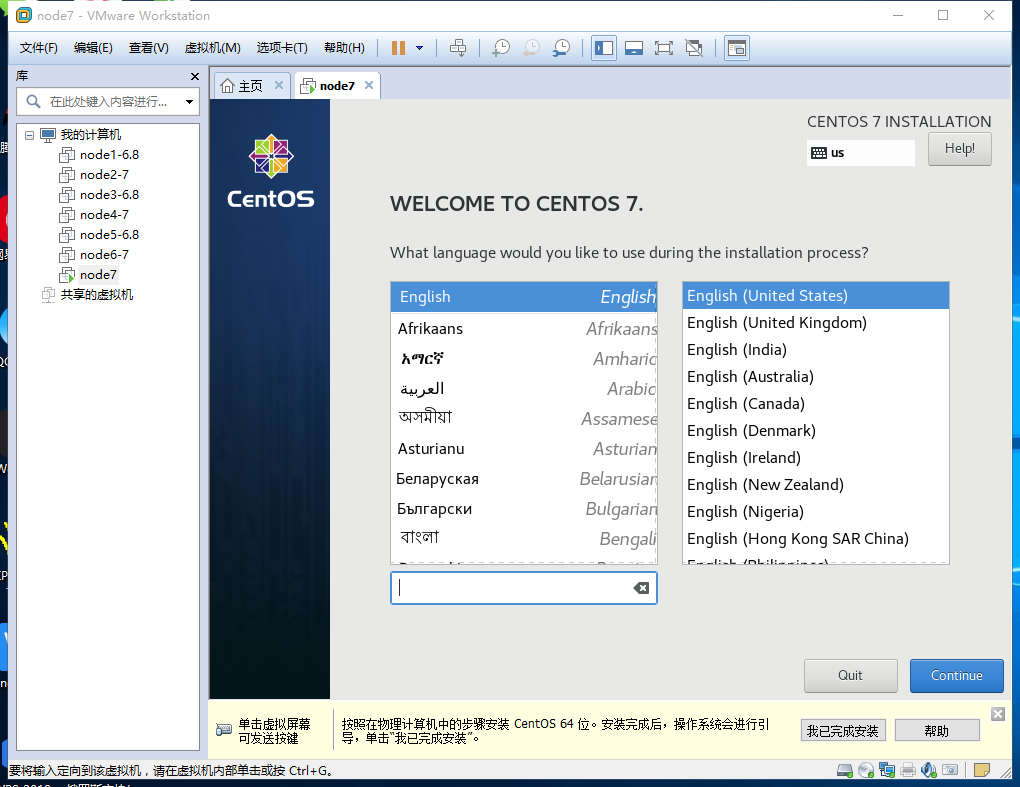
Task: Open the 查看(V) menu
Action: pos(148,48)
